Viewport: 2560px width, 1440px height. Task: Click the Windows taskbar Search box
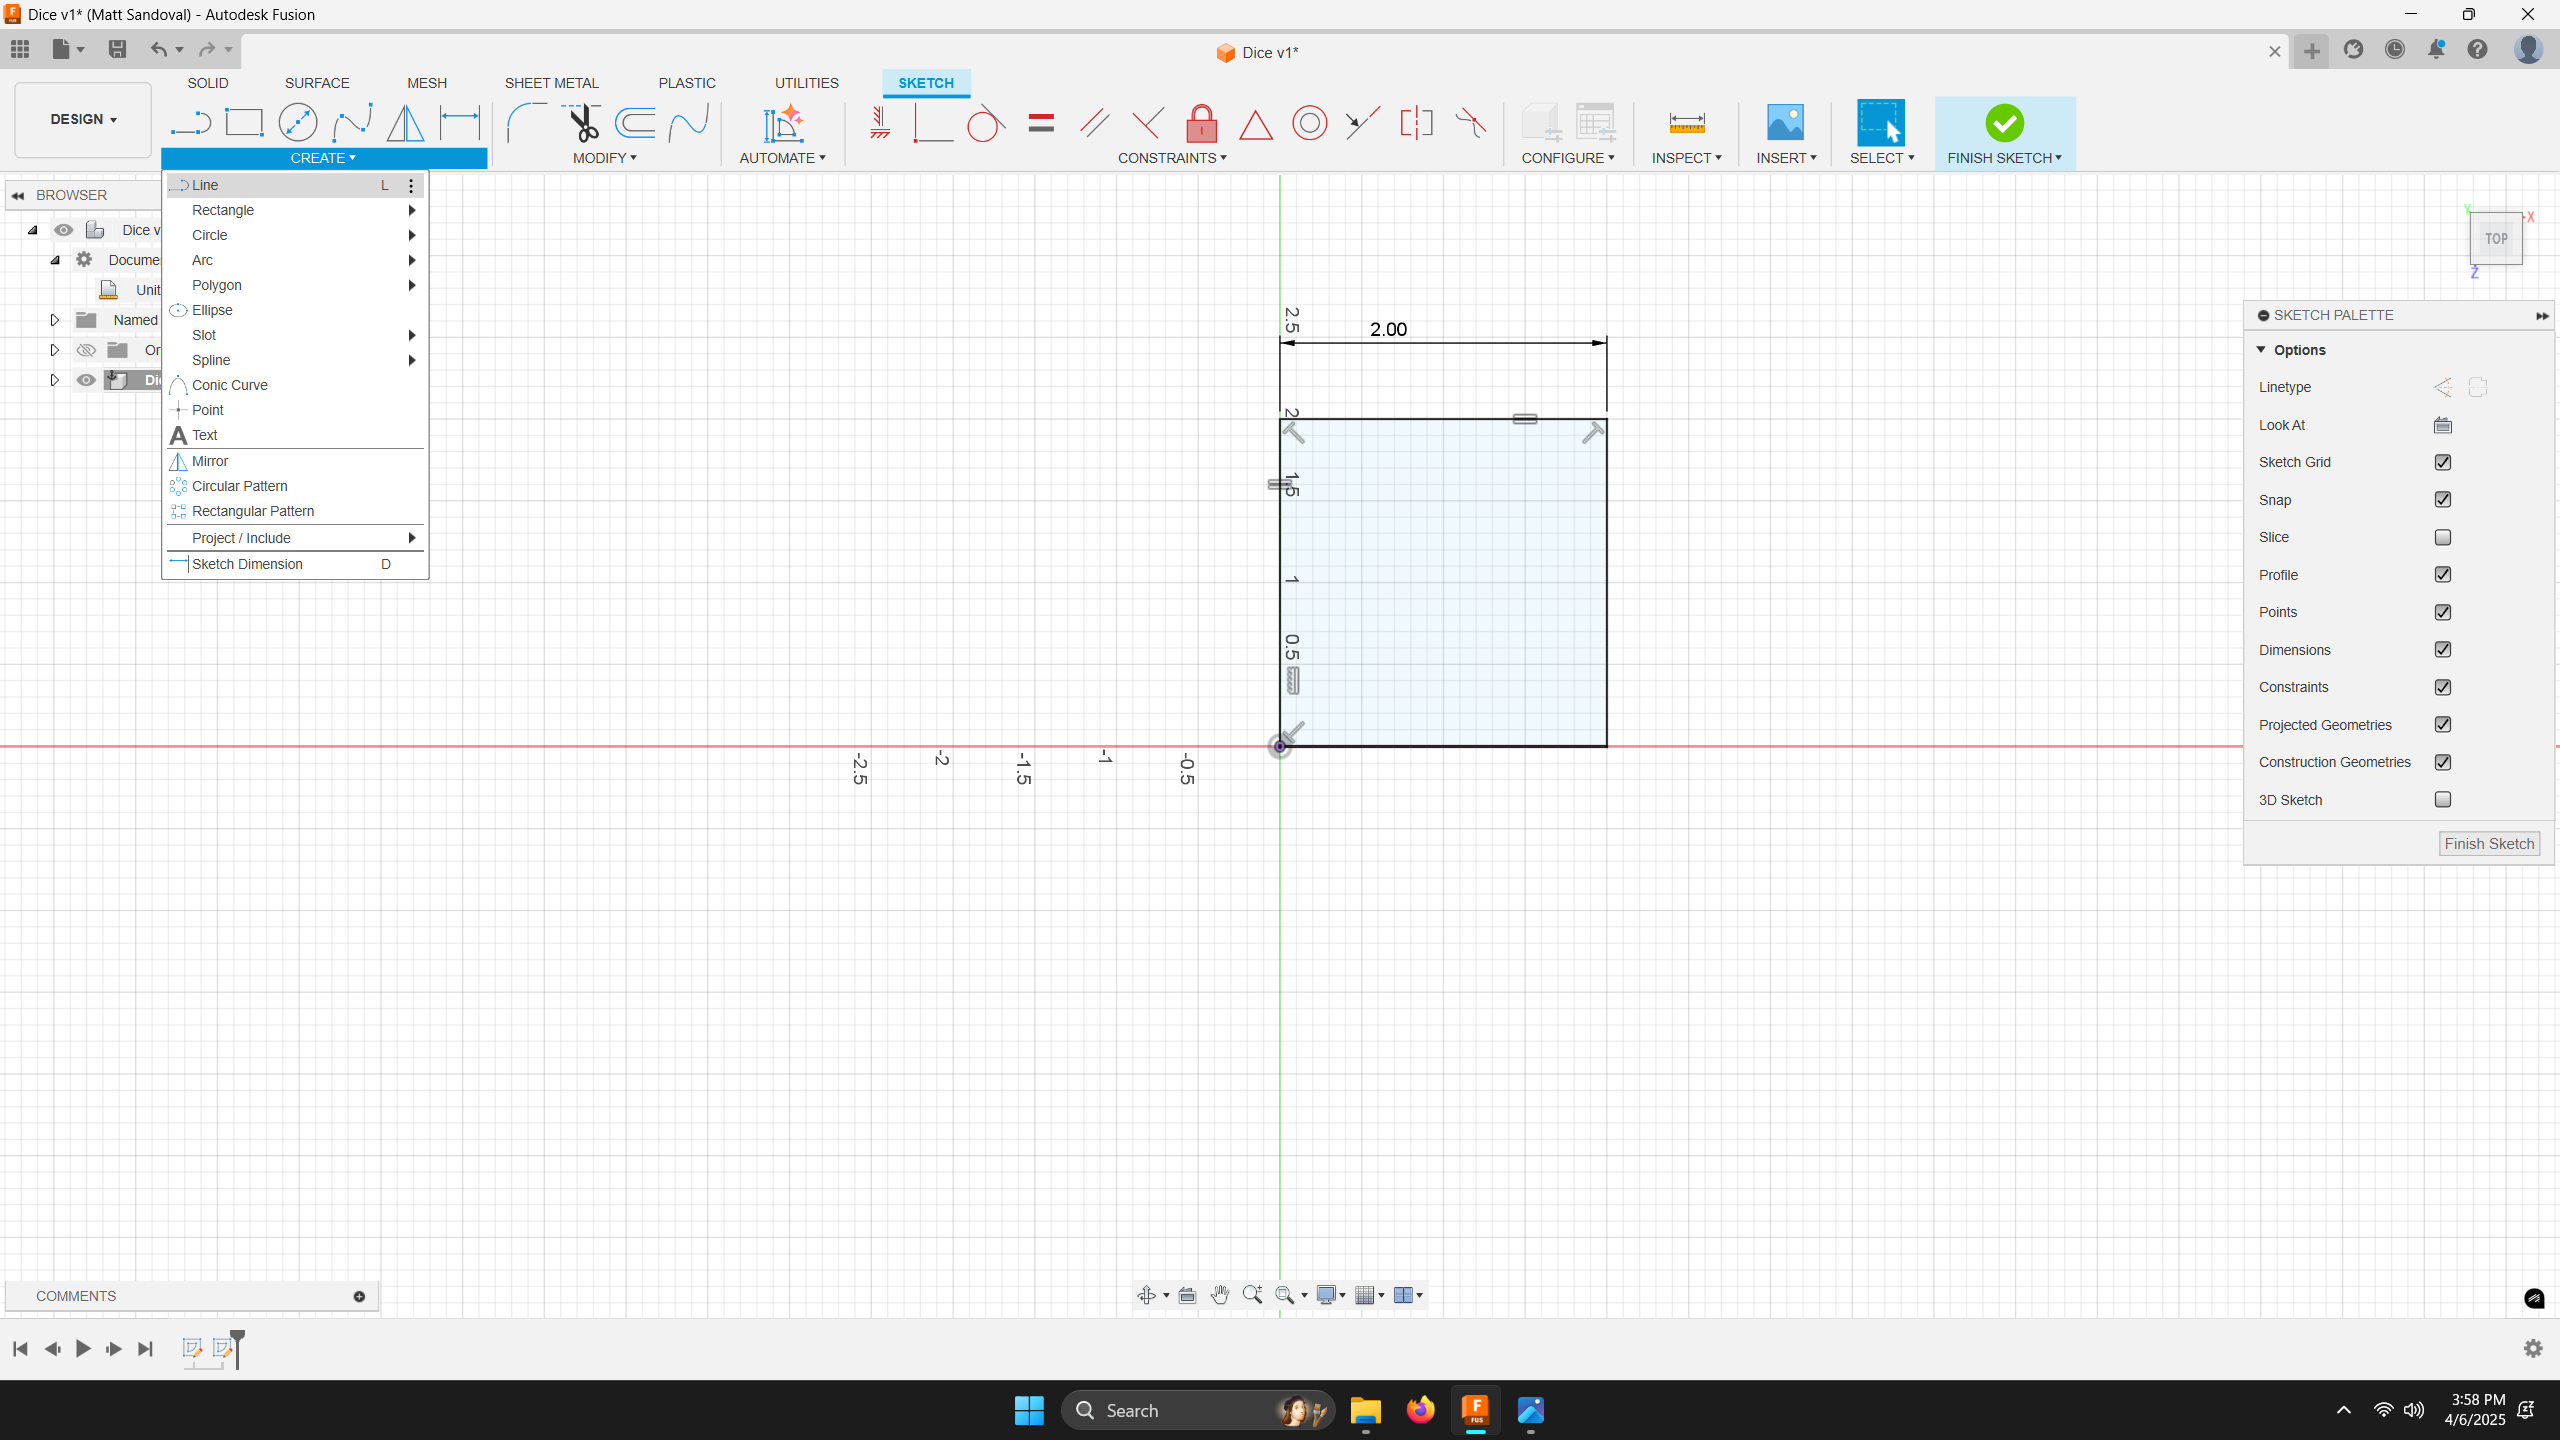(1198, 1411)
